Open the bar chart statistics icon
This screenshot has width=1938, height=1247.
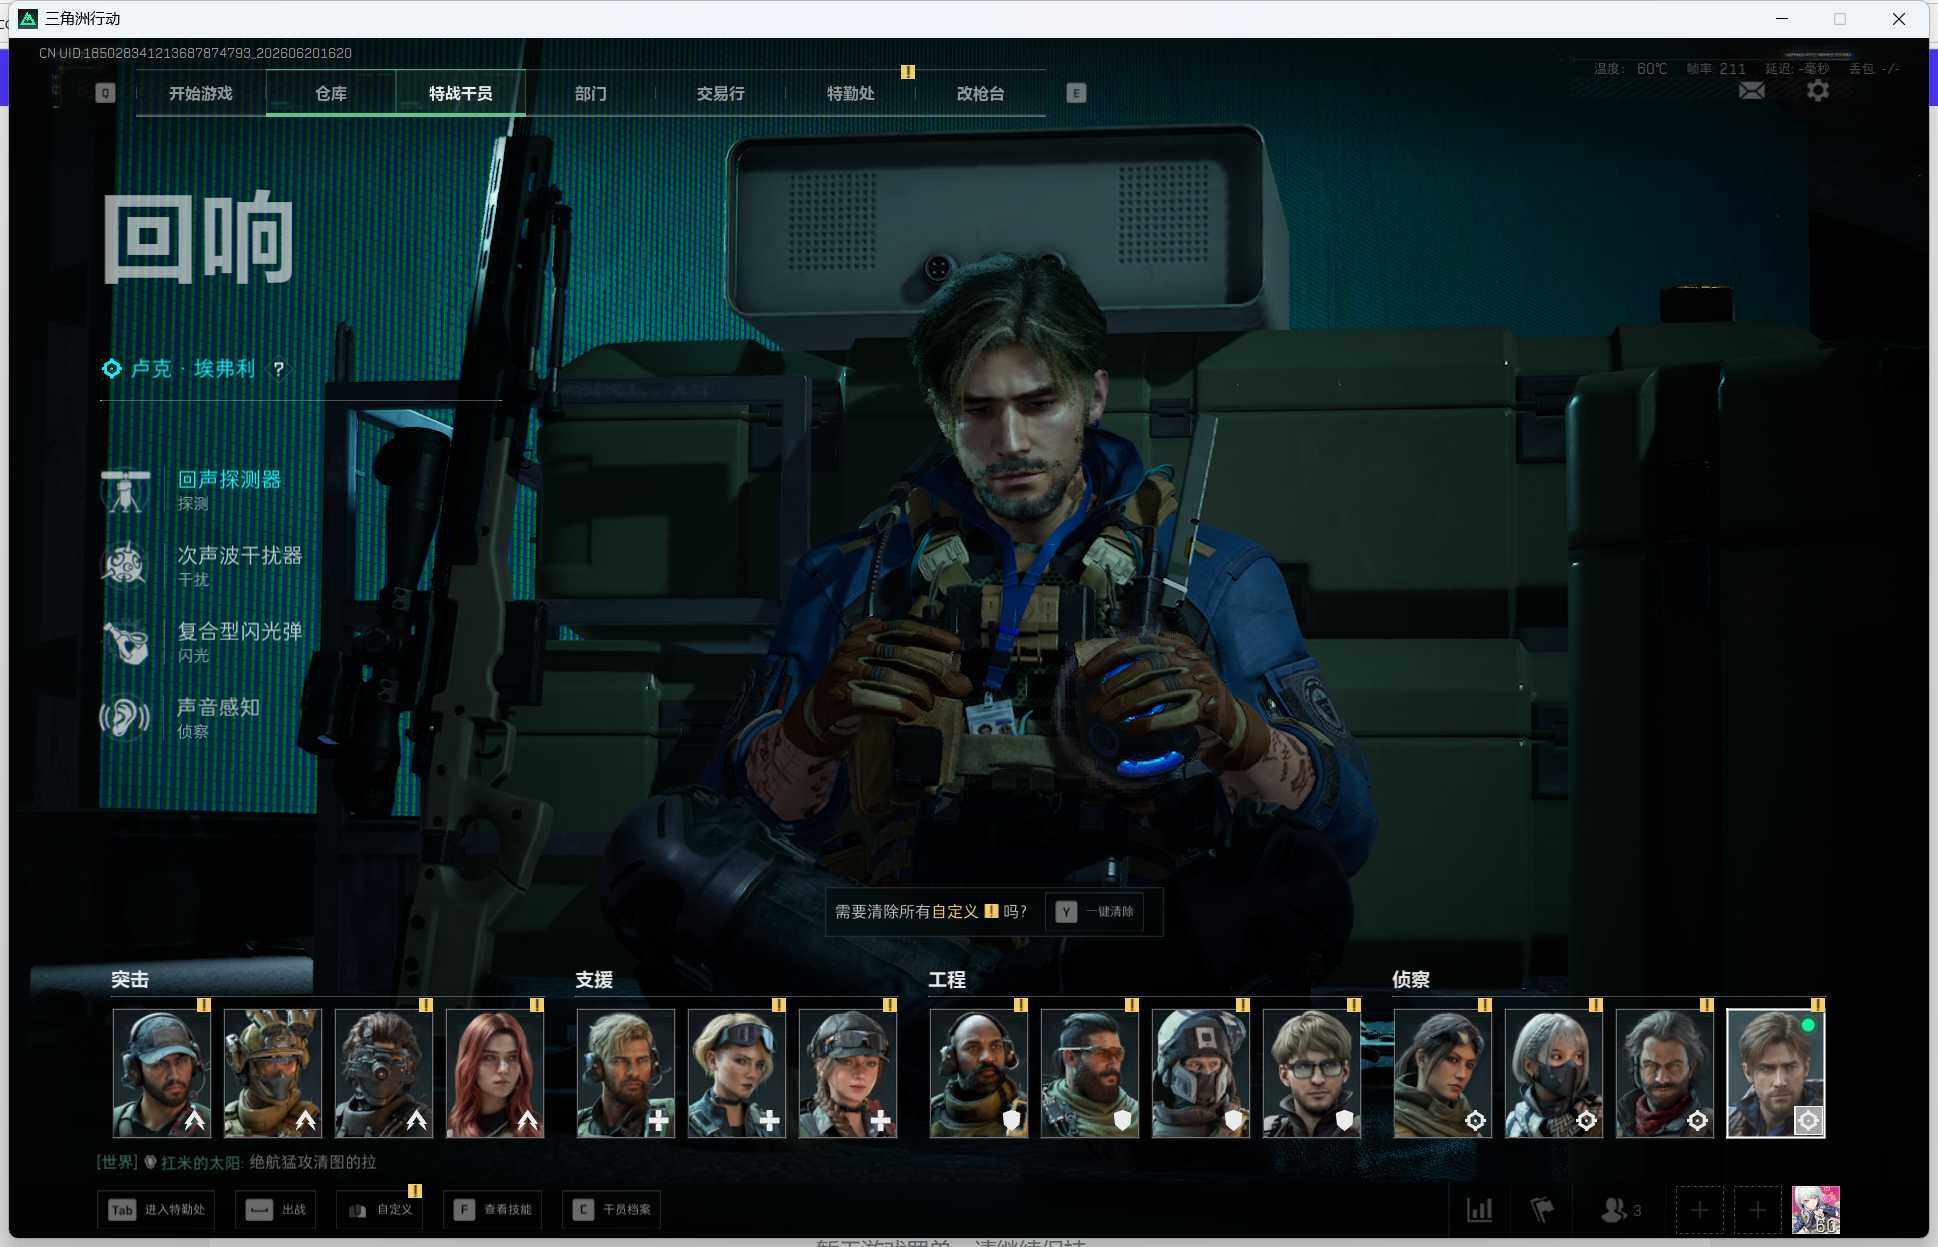pos(1479,1210)
